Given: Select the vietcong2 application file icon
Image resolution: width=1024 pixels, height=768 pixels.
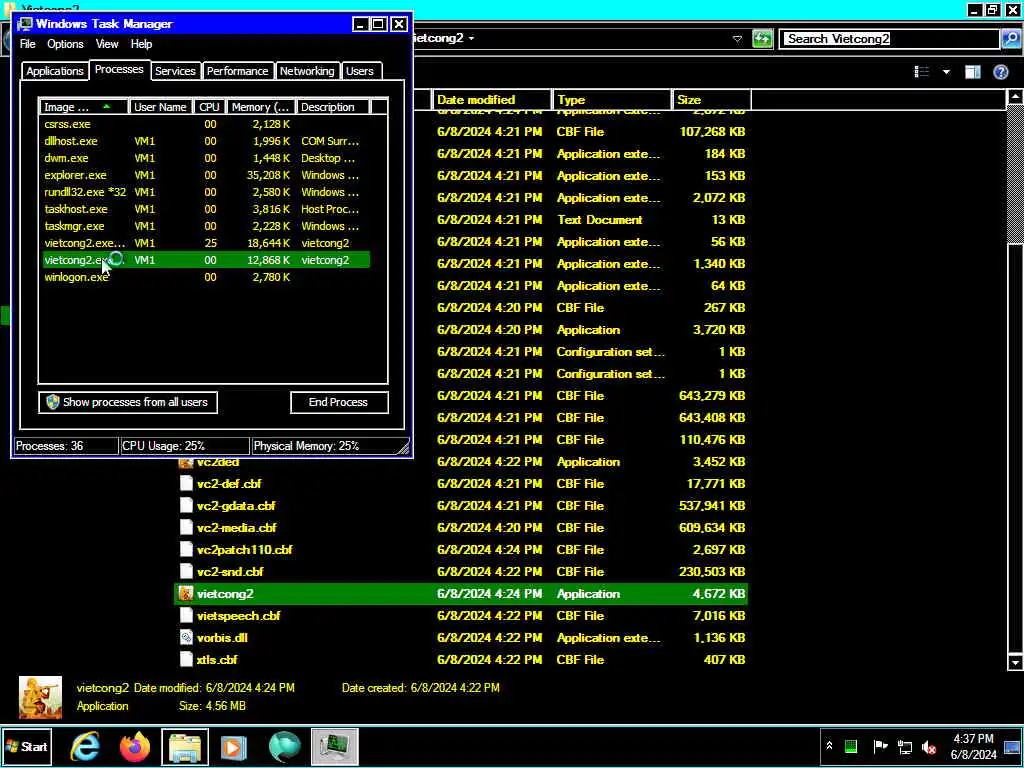Looking at the screenshot, I should (x=186, y=594).
